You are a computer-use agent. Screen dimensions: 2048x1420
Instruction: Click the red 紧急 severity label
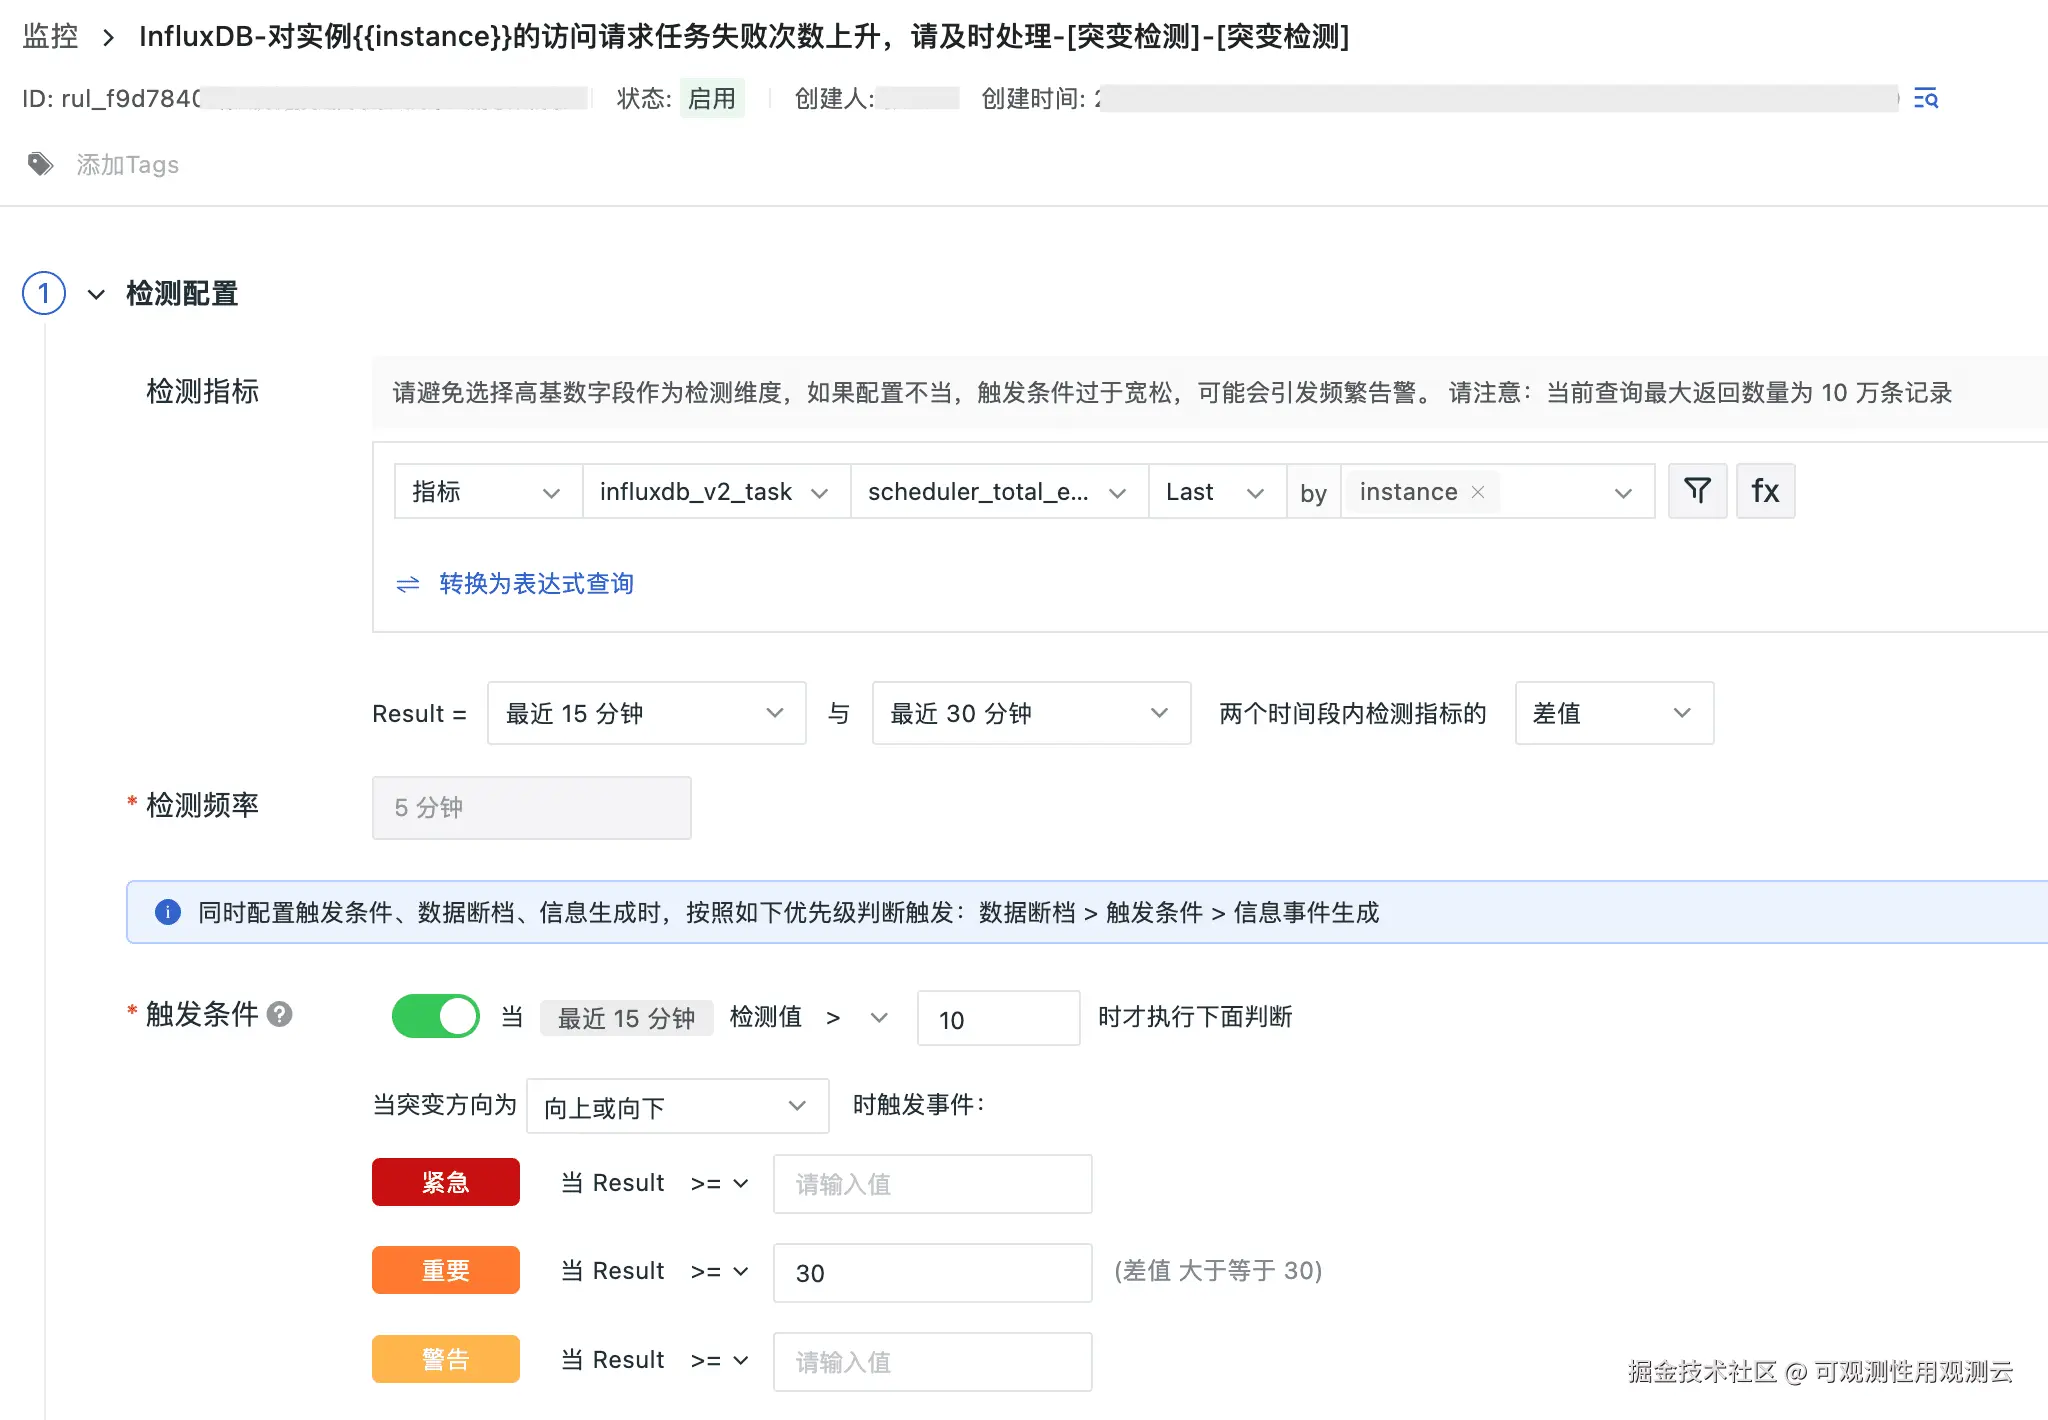click(446, 1182)
